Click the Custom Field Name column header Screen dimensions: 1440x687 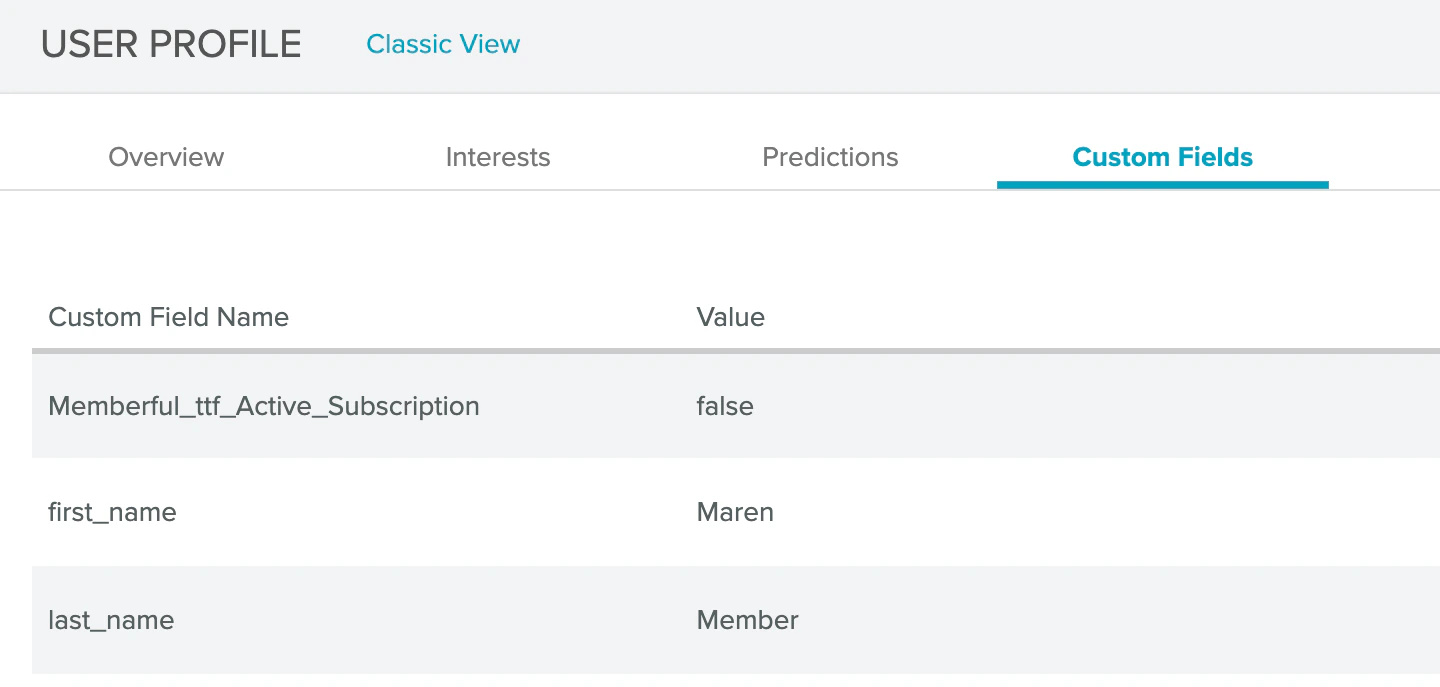168,317
